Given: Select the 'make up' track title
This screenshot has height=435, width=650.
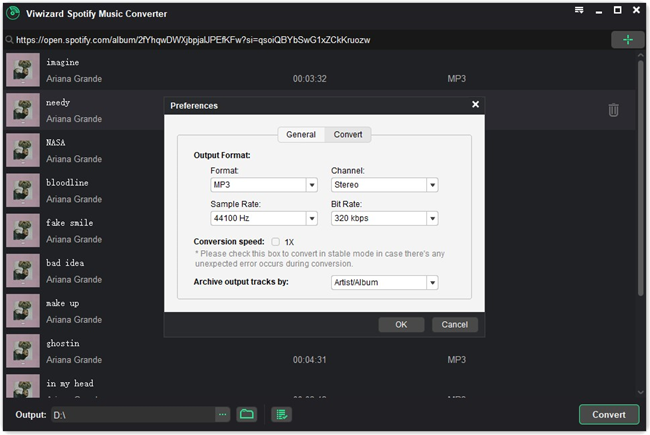Looking at the screenshot, I should click(x=63, y=303).
